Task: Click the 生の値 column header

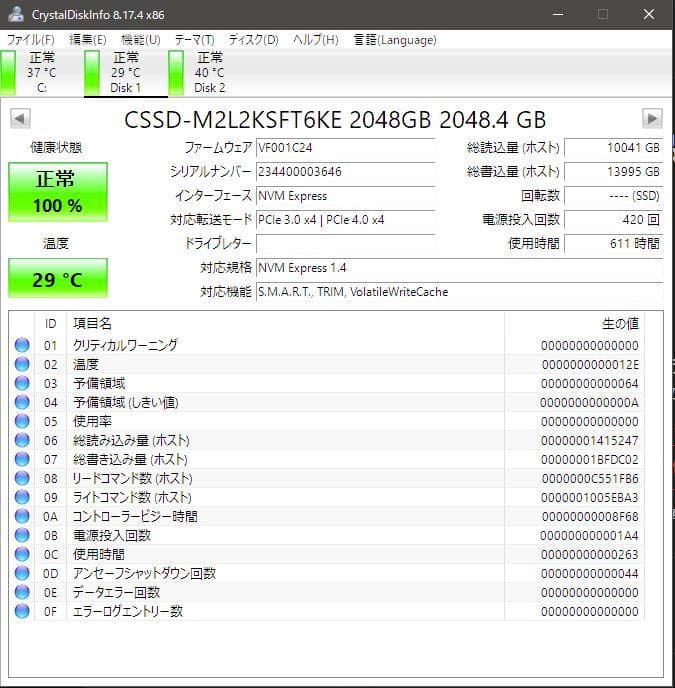Action: (x=574, y=324)
